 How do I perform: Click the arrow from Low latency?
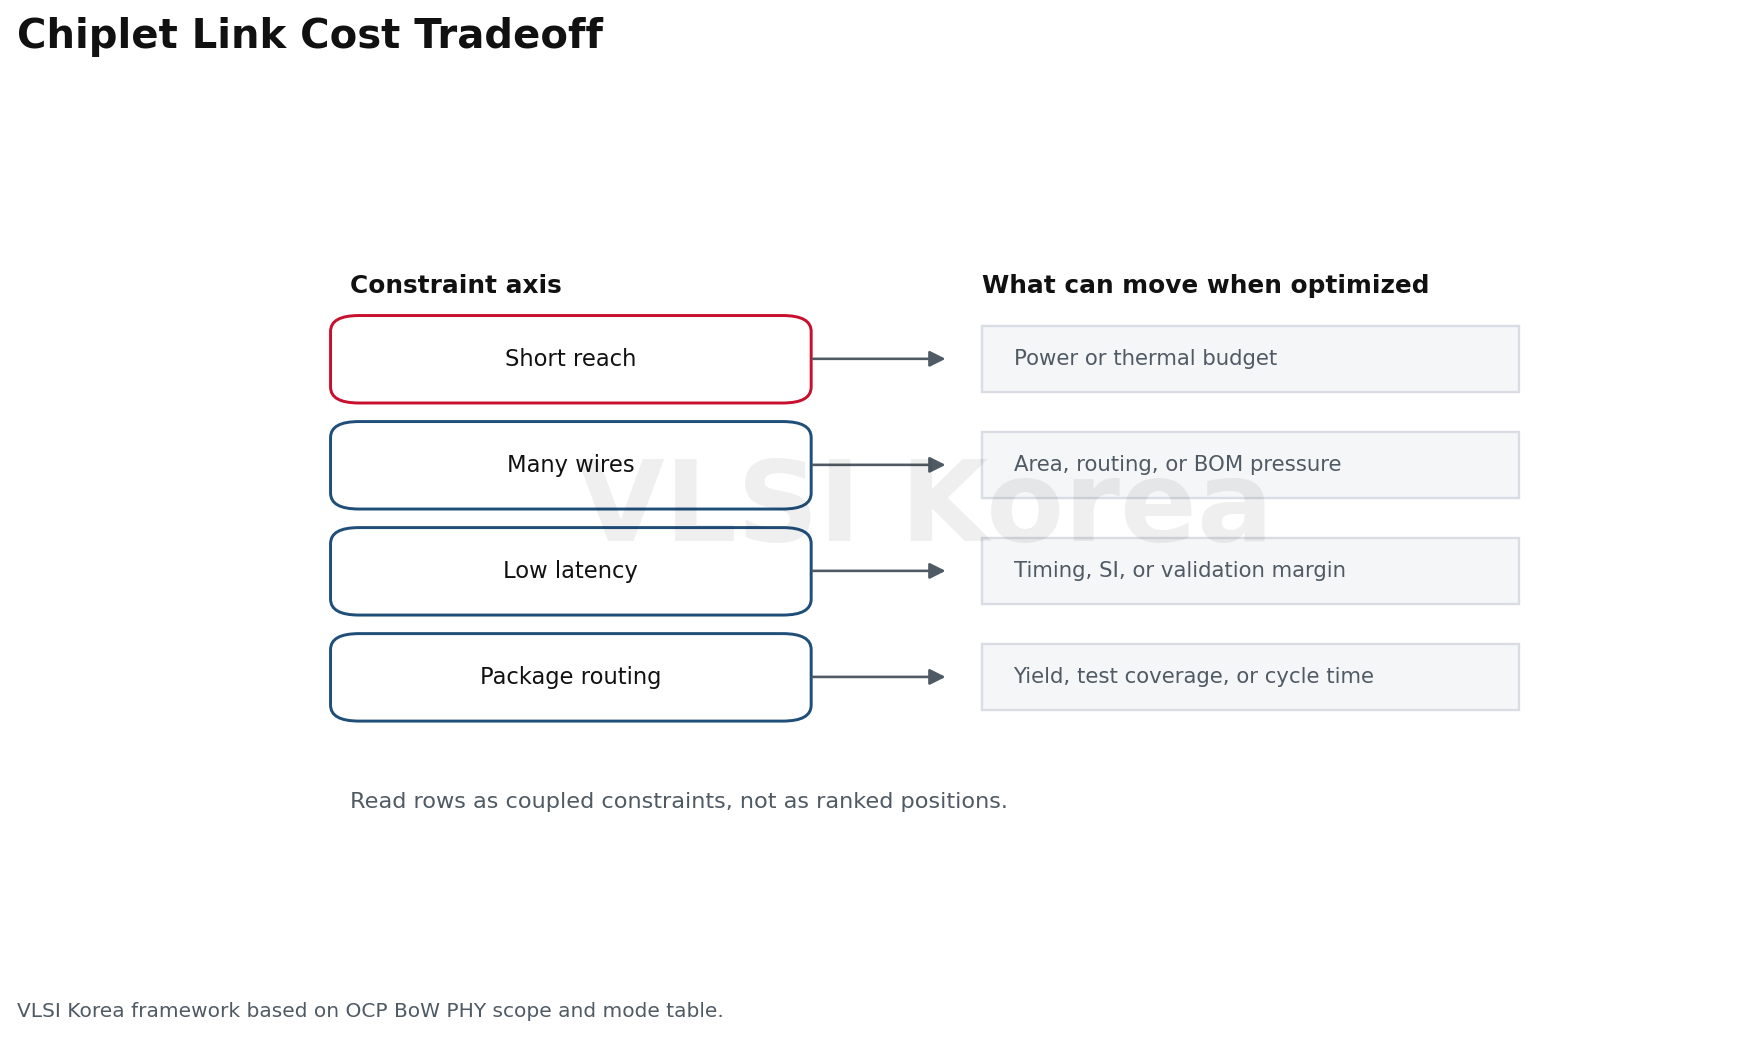[x=878, y=571]
